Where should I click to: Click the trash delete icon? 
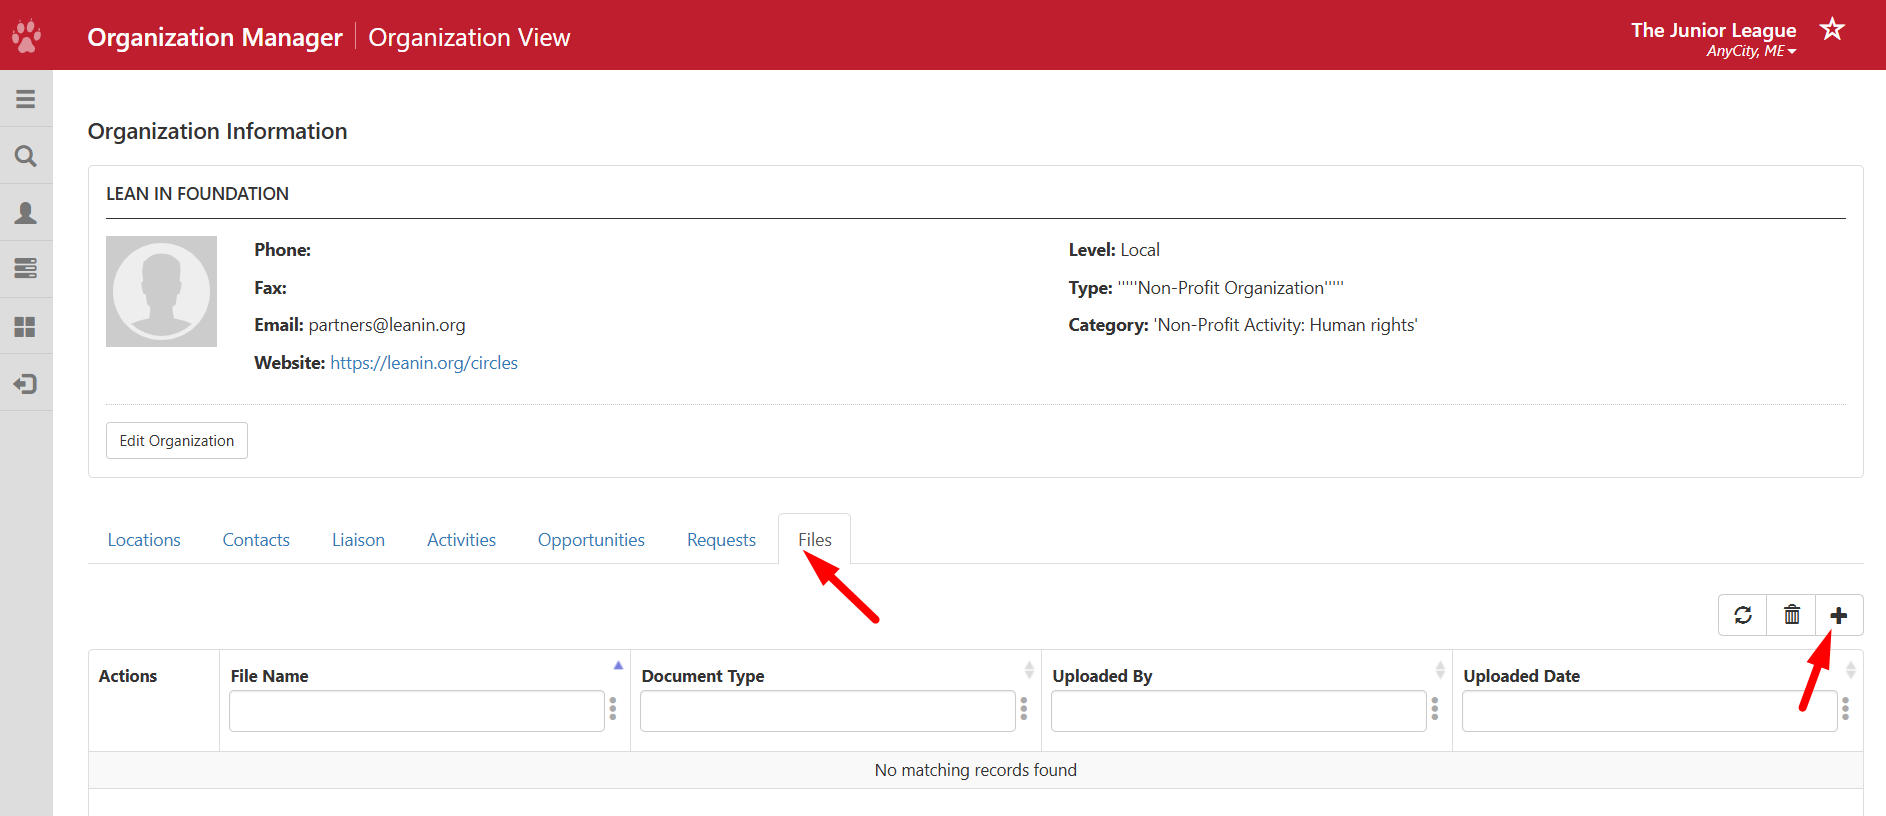point(1792,615)
